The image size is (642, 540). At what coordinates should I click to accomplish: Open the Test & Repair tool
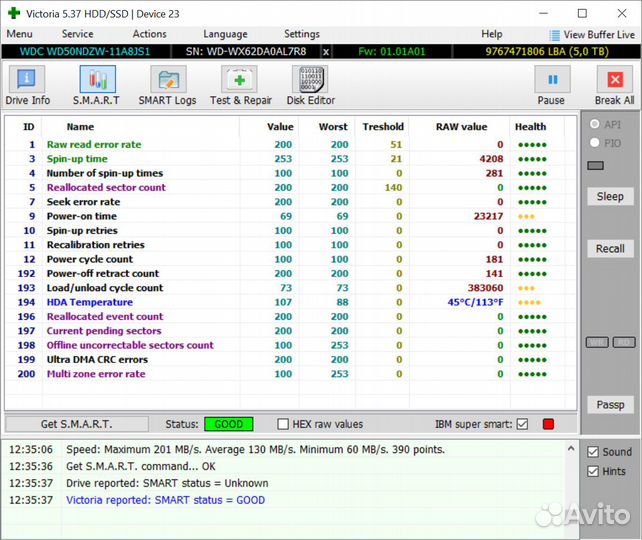coord(240,85)
